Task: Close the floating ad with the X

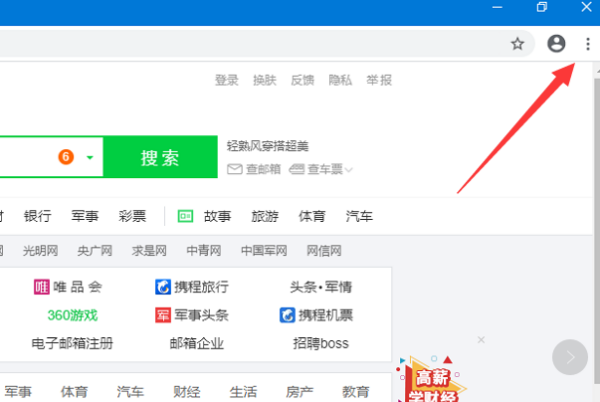Action: 481,340
